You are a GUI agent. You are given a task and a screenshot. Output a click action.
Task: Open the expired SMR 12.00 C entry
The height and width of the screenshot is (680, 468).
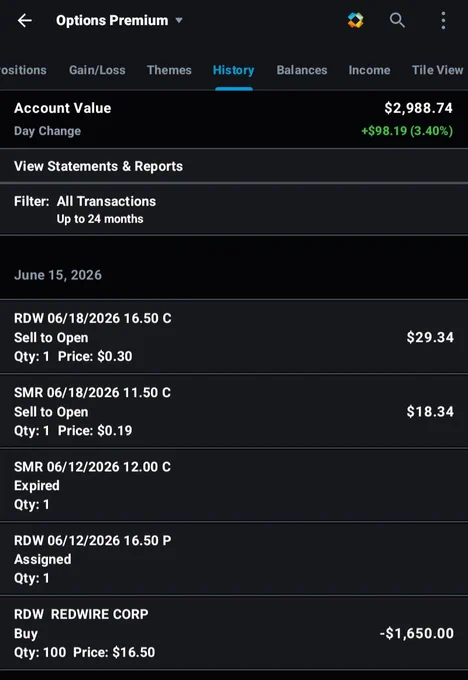(234, 485)
